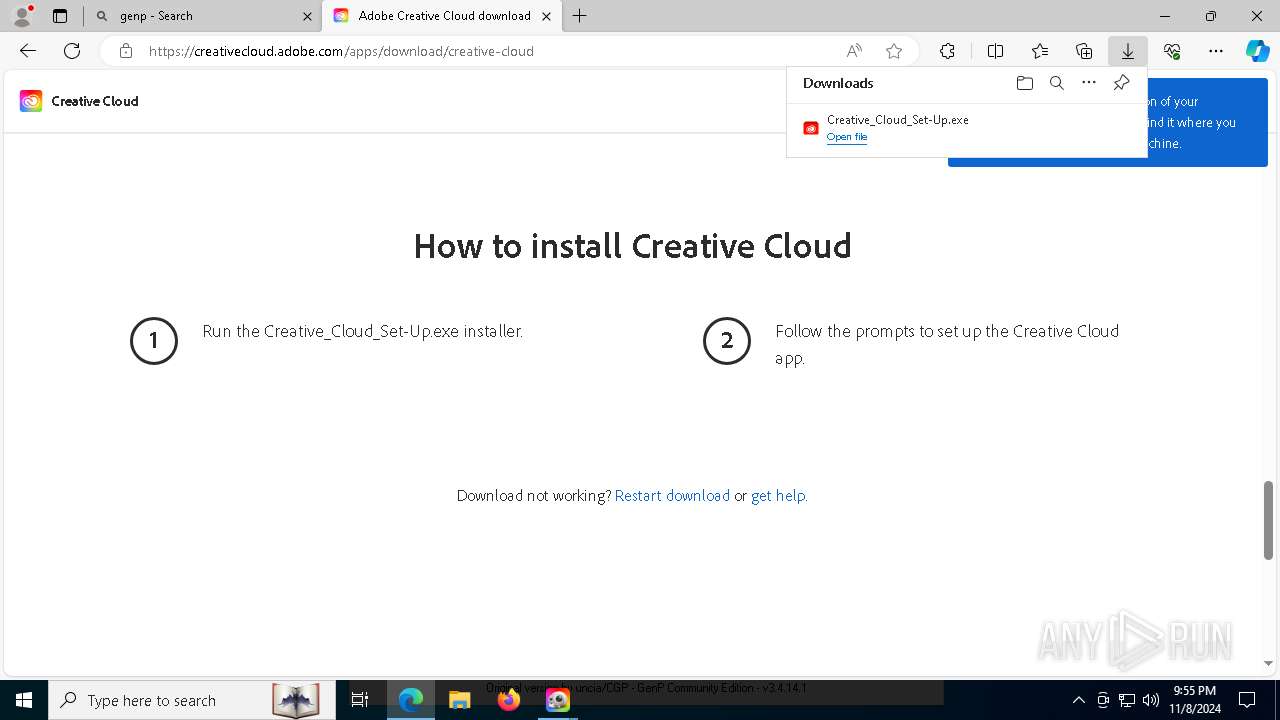Open the browser profile icon
Image resolution: width=1280 pixels, height=720 pixels.
pyautogui.click(x=22, y=16)
